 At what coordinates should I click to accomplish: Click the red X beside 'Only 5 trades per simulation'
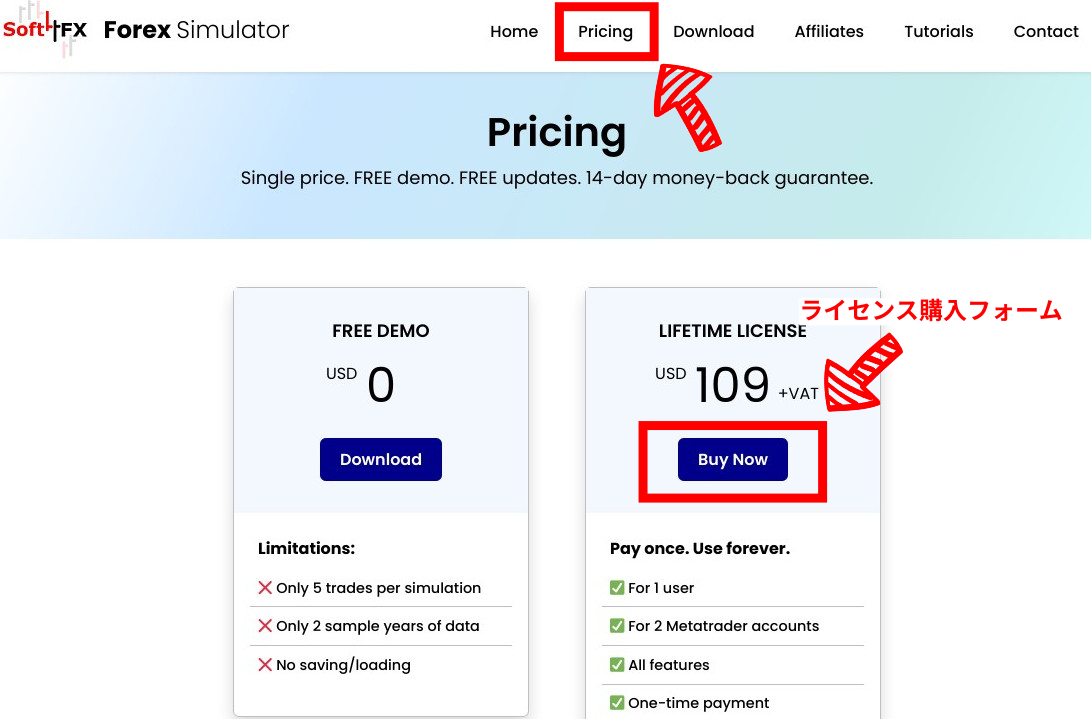point(264,587)
